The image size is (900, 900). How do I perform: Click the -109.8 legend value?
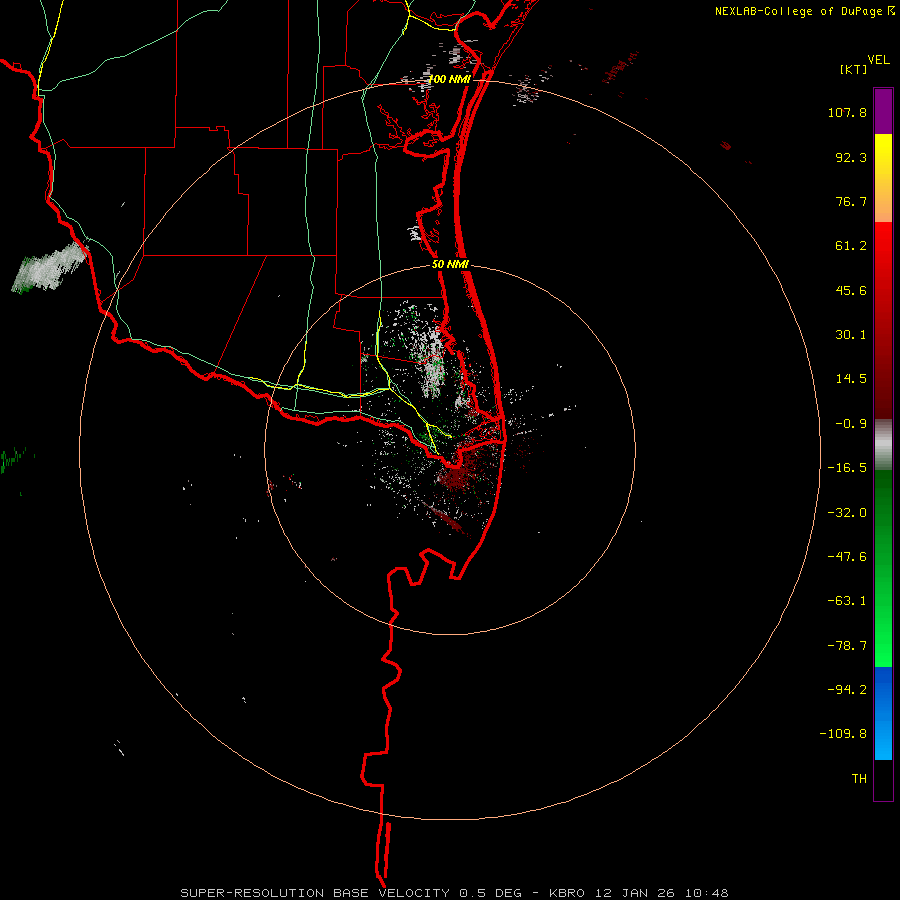pyautogui.click(x=843, y=734)
